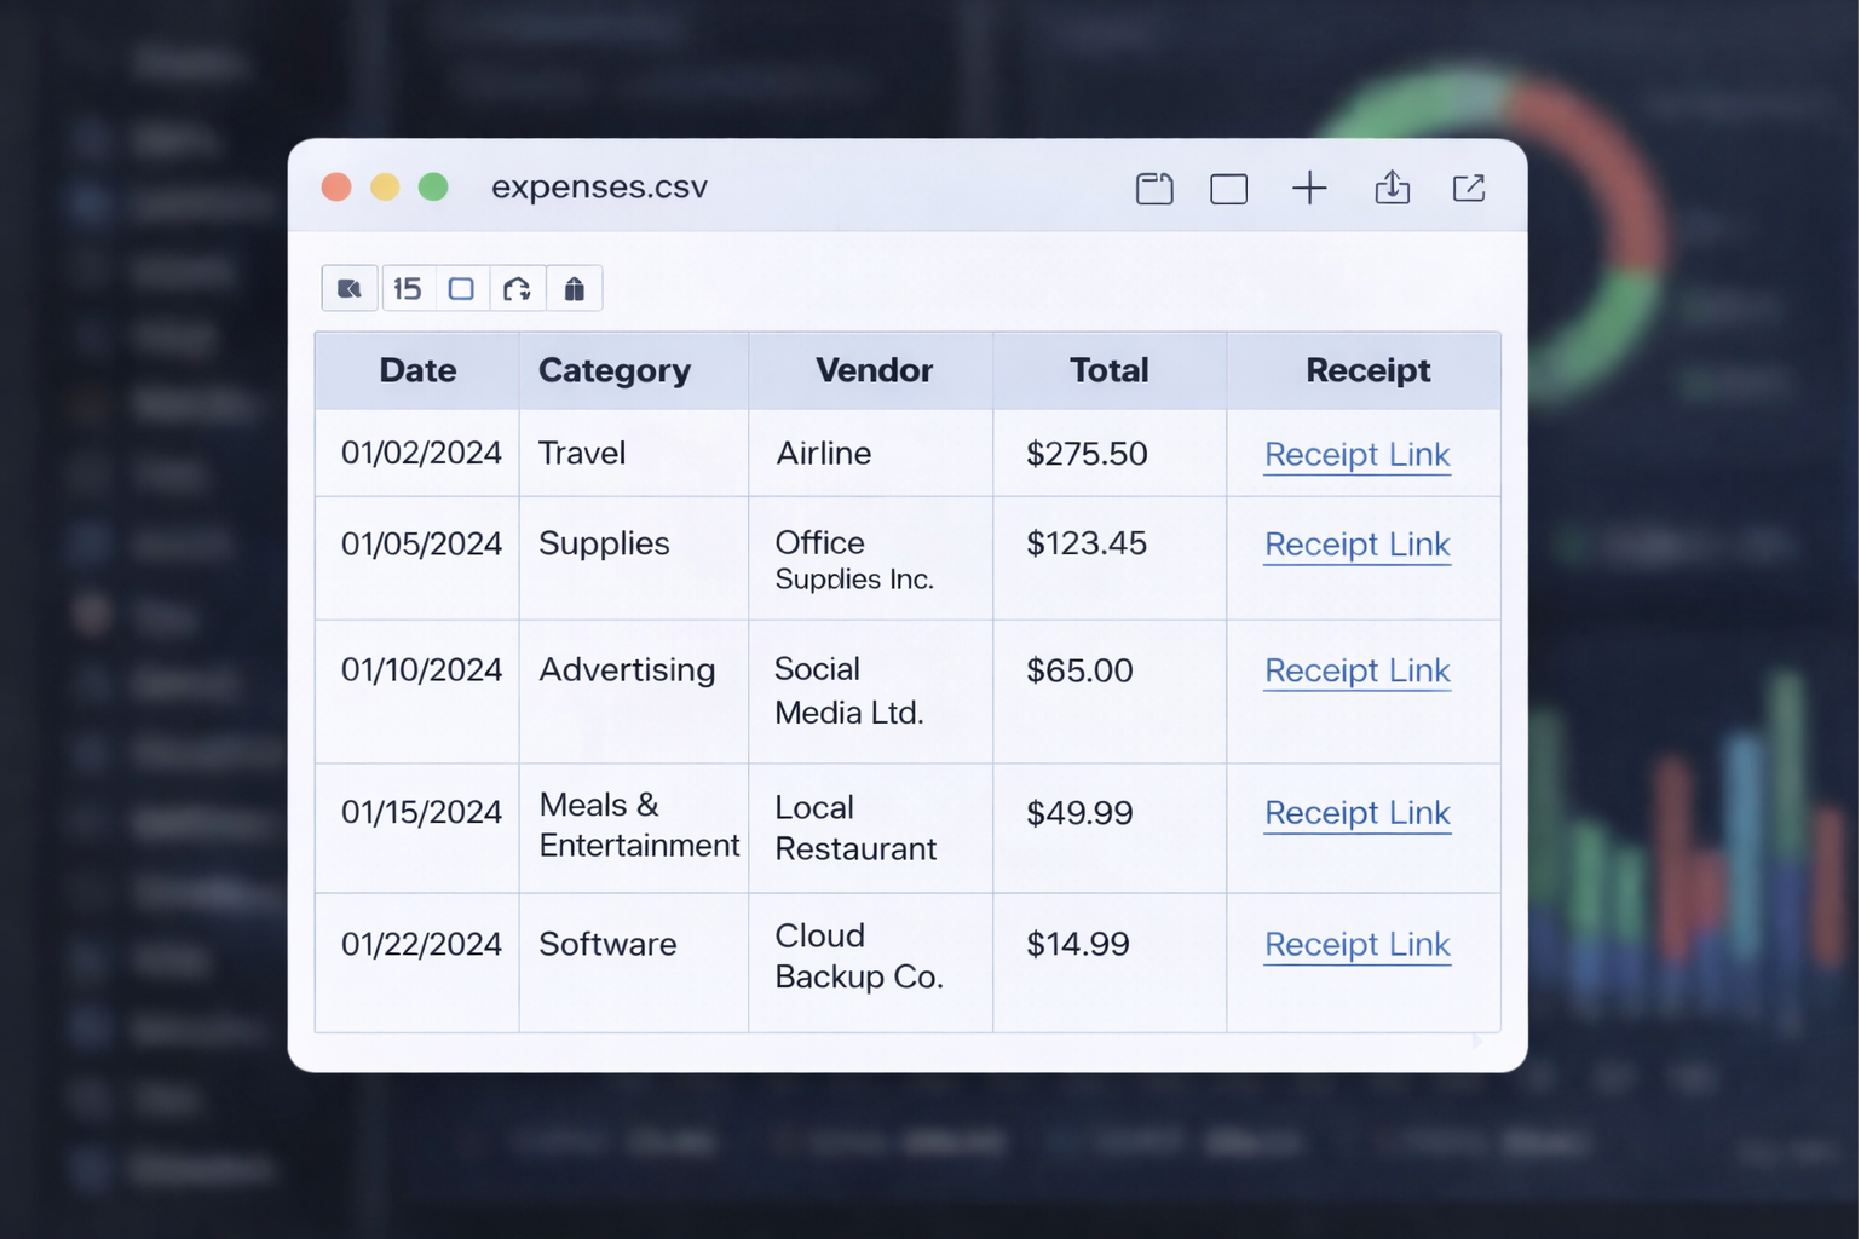Select the Date column header
Image resolution: width=1859 pixels, height=1239 pixels.
tap(417, 370)
